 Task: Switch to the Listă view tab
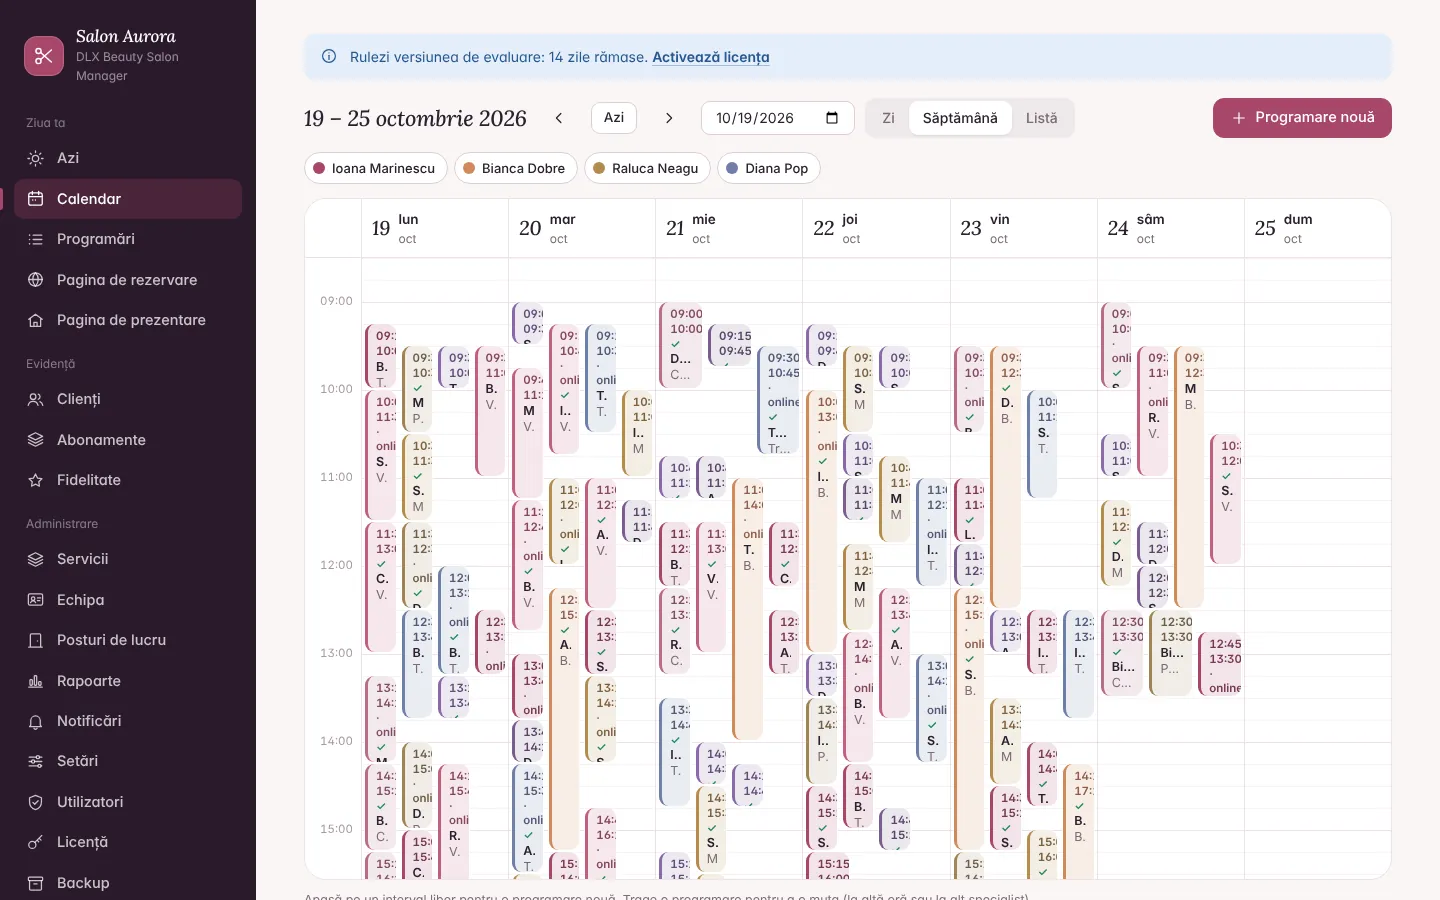click(1041, 118)
